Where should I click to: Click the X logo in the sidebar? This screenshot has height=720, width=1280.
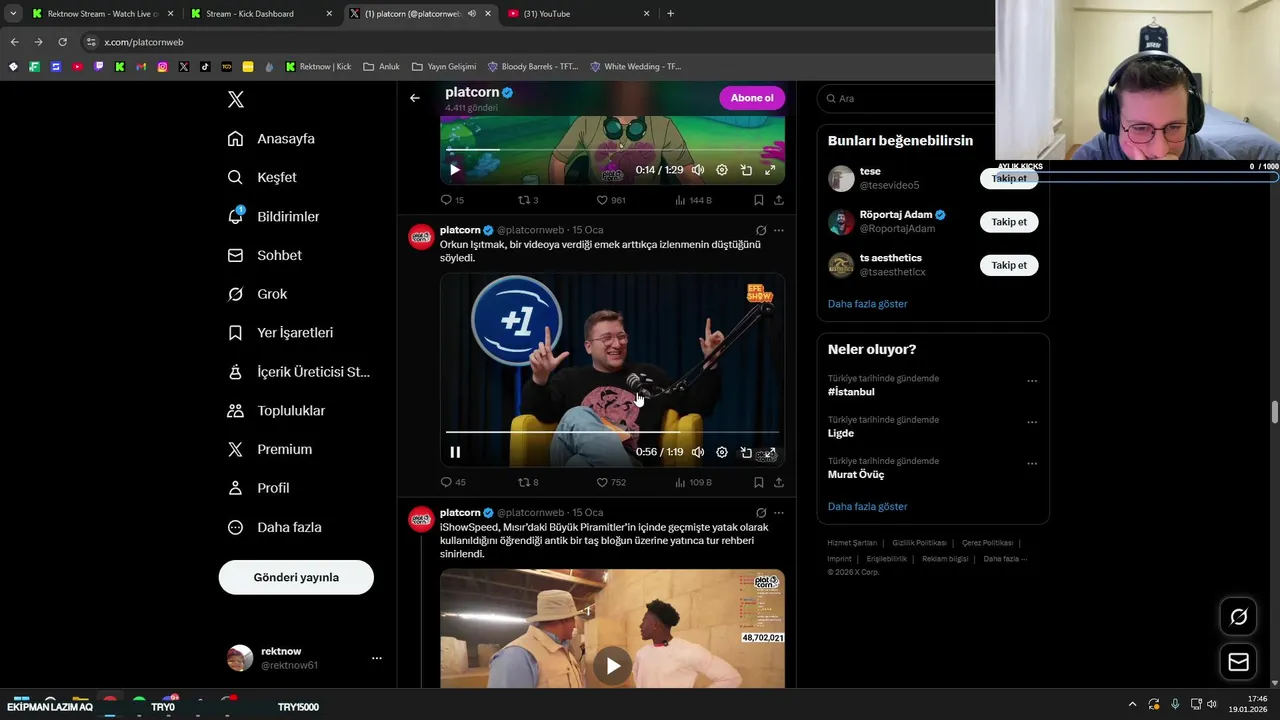236,99
